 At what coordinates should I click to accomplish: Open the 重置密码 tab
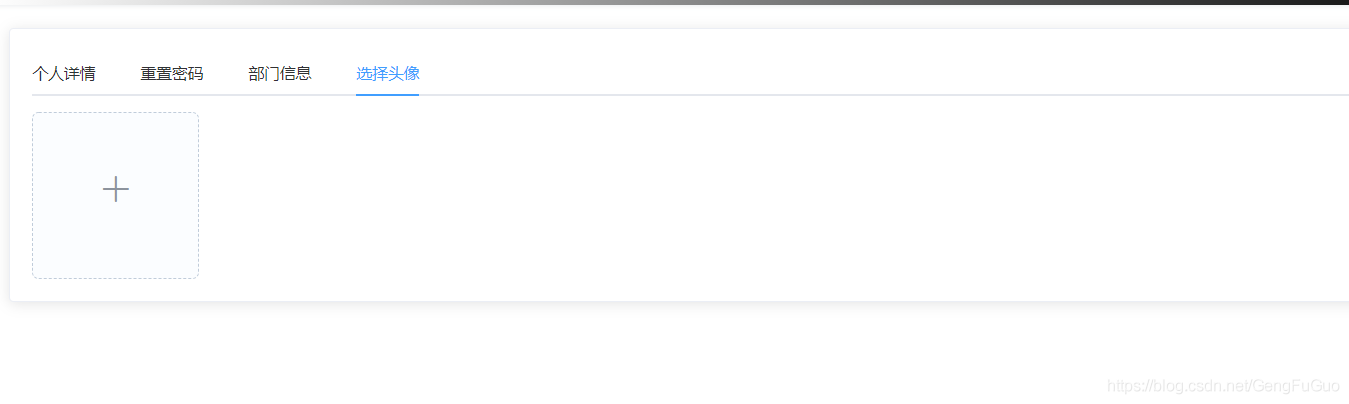pyautogui.click(x=172, y=74)
